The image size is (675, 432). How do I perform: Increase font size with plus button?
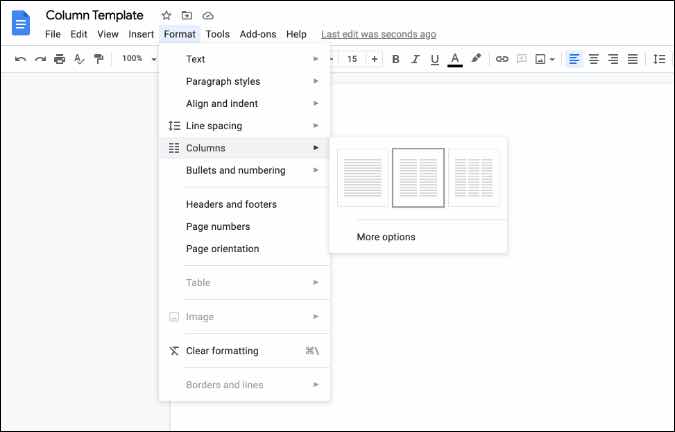(375, 59)
